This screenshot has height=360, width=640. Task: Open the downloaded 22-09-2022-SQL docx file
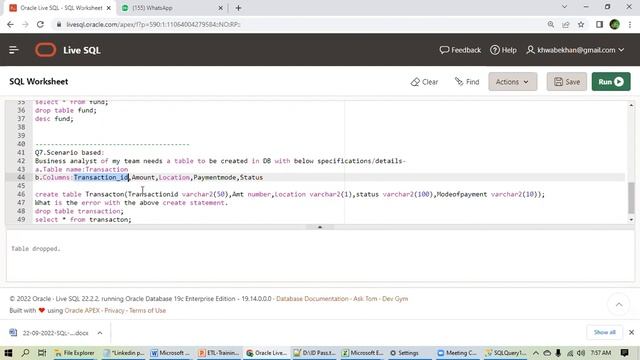tap(49, 333)
